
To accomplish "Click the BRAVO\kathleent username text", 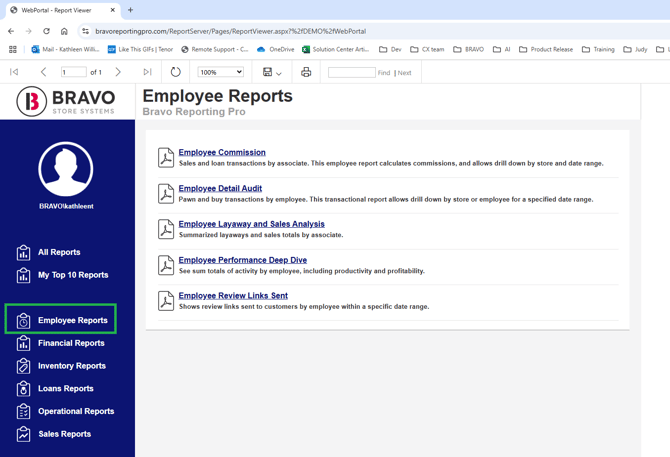I will coord(66,206).
